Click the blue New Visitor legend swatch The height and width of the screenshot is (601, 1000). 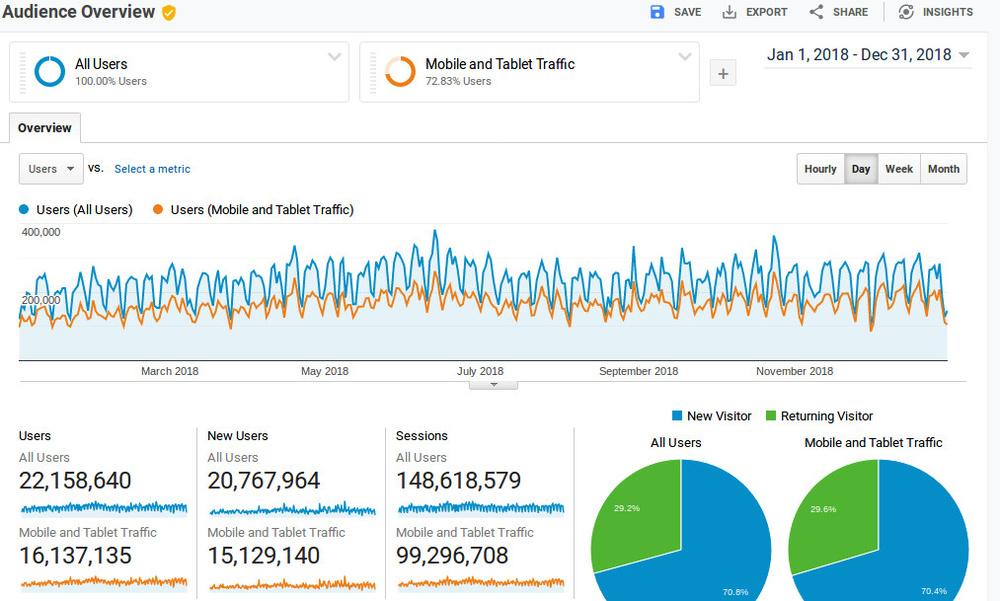678,416
